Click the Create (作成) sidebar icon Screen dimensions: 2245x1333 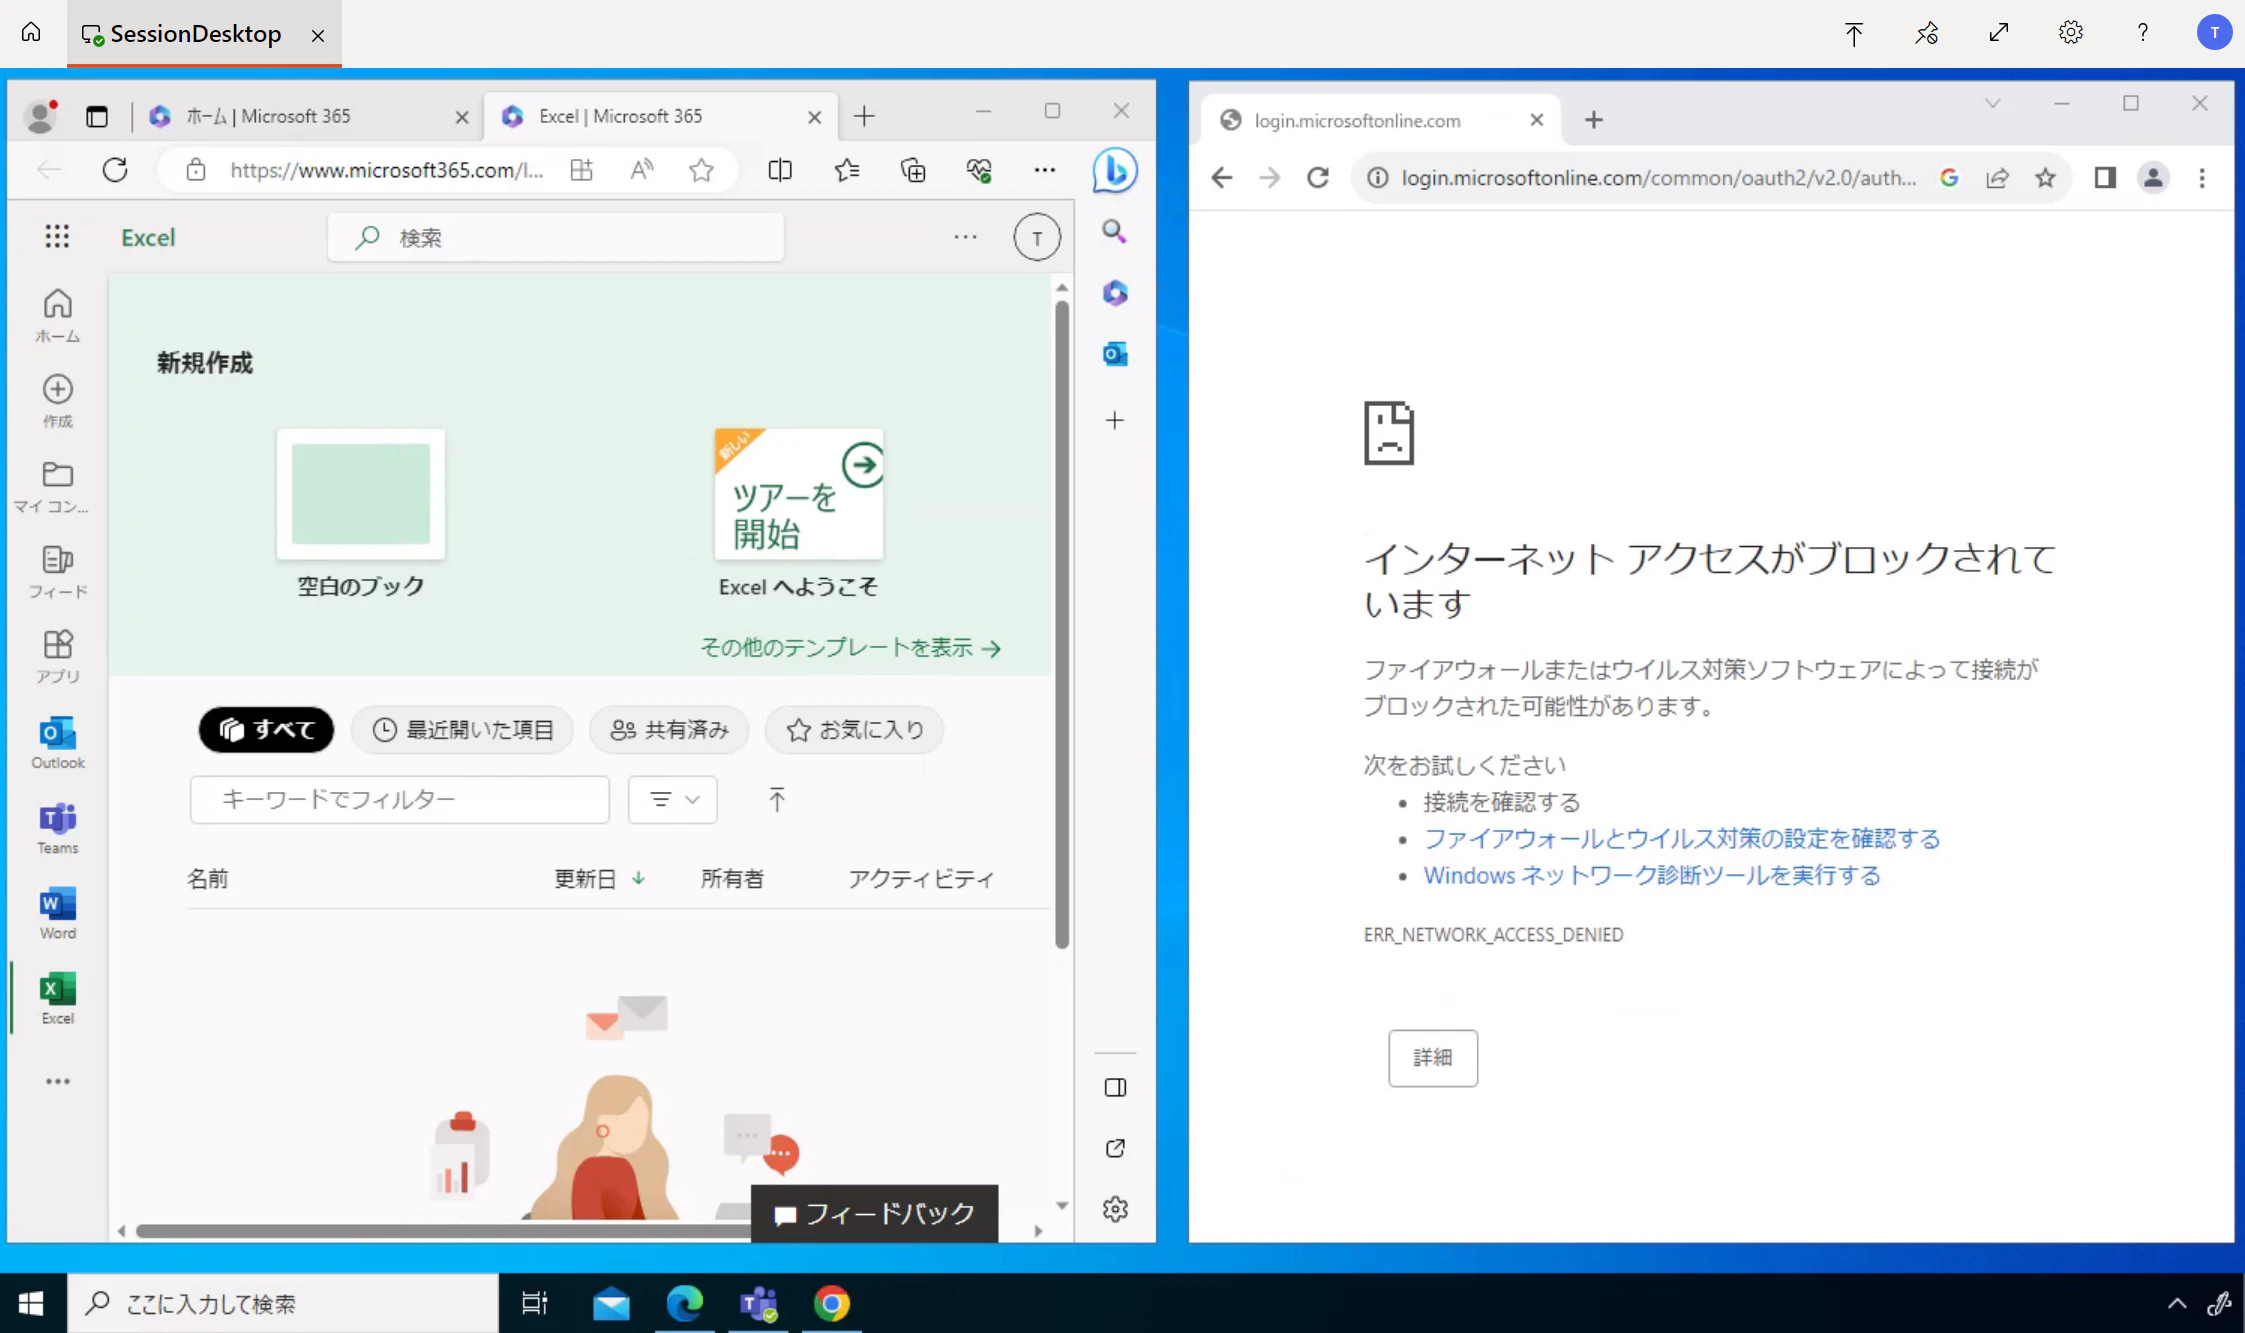[x=57, y=401]
